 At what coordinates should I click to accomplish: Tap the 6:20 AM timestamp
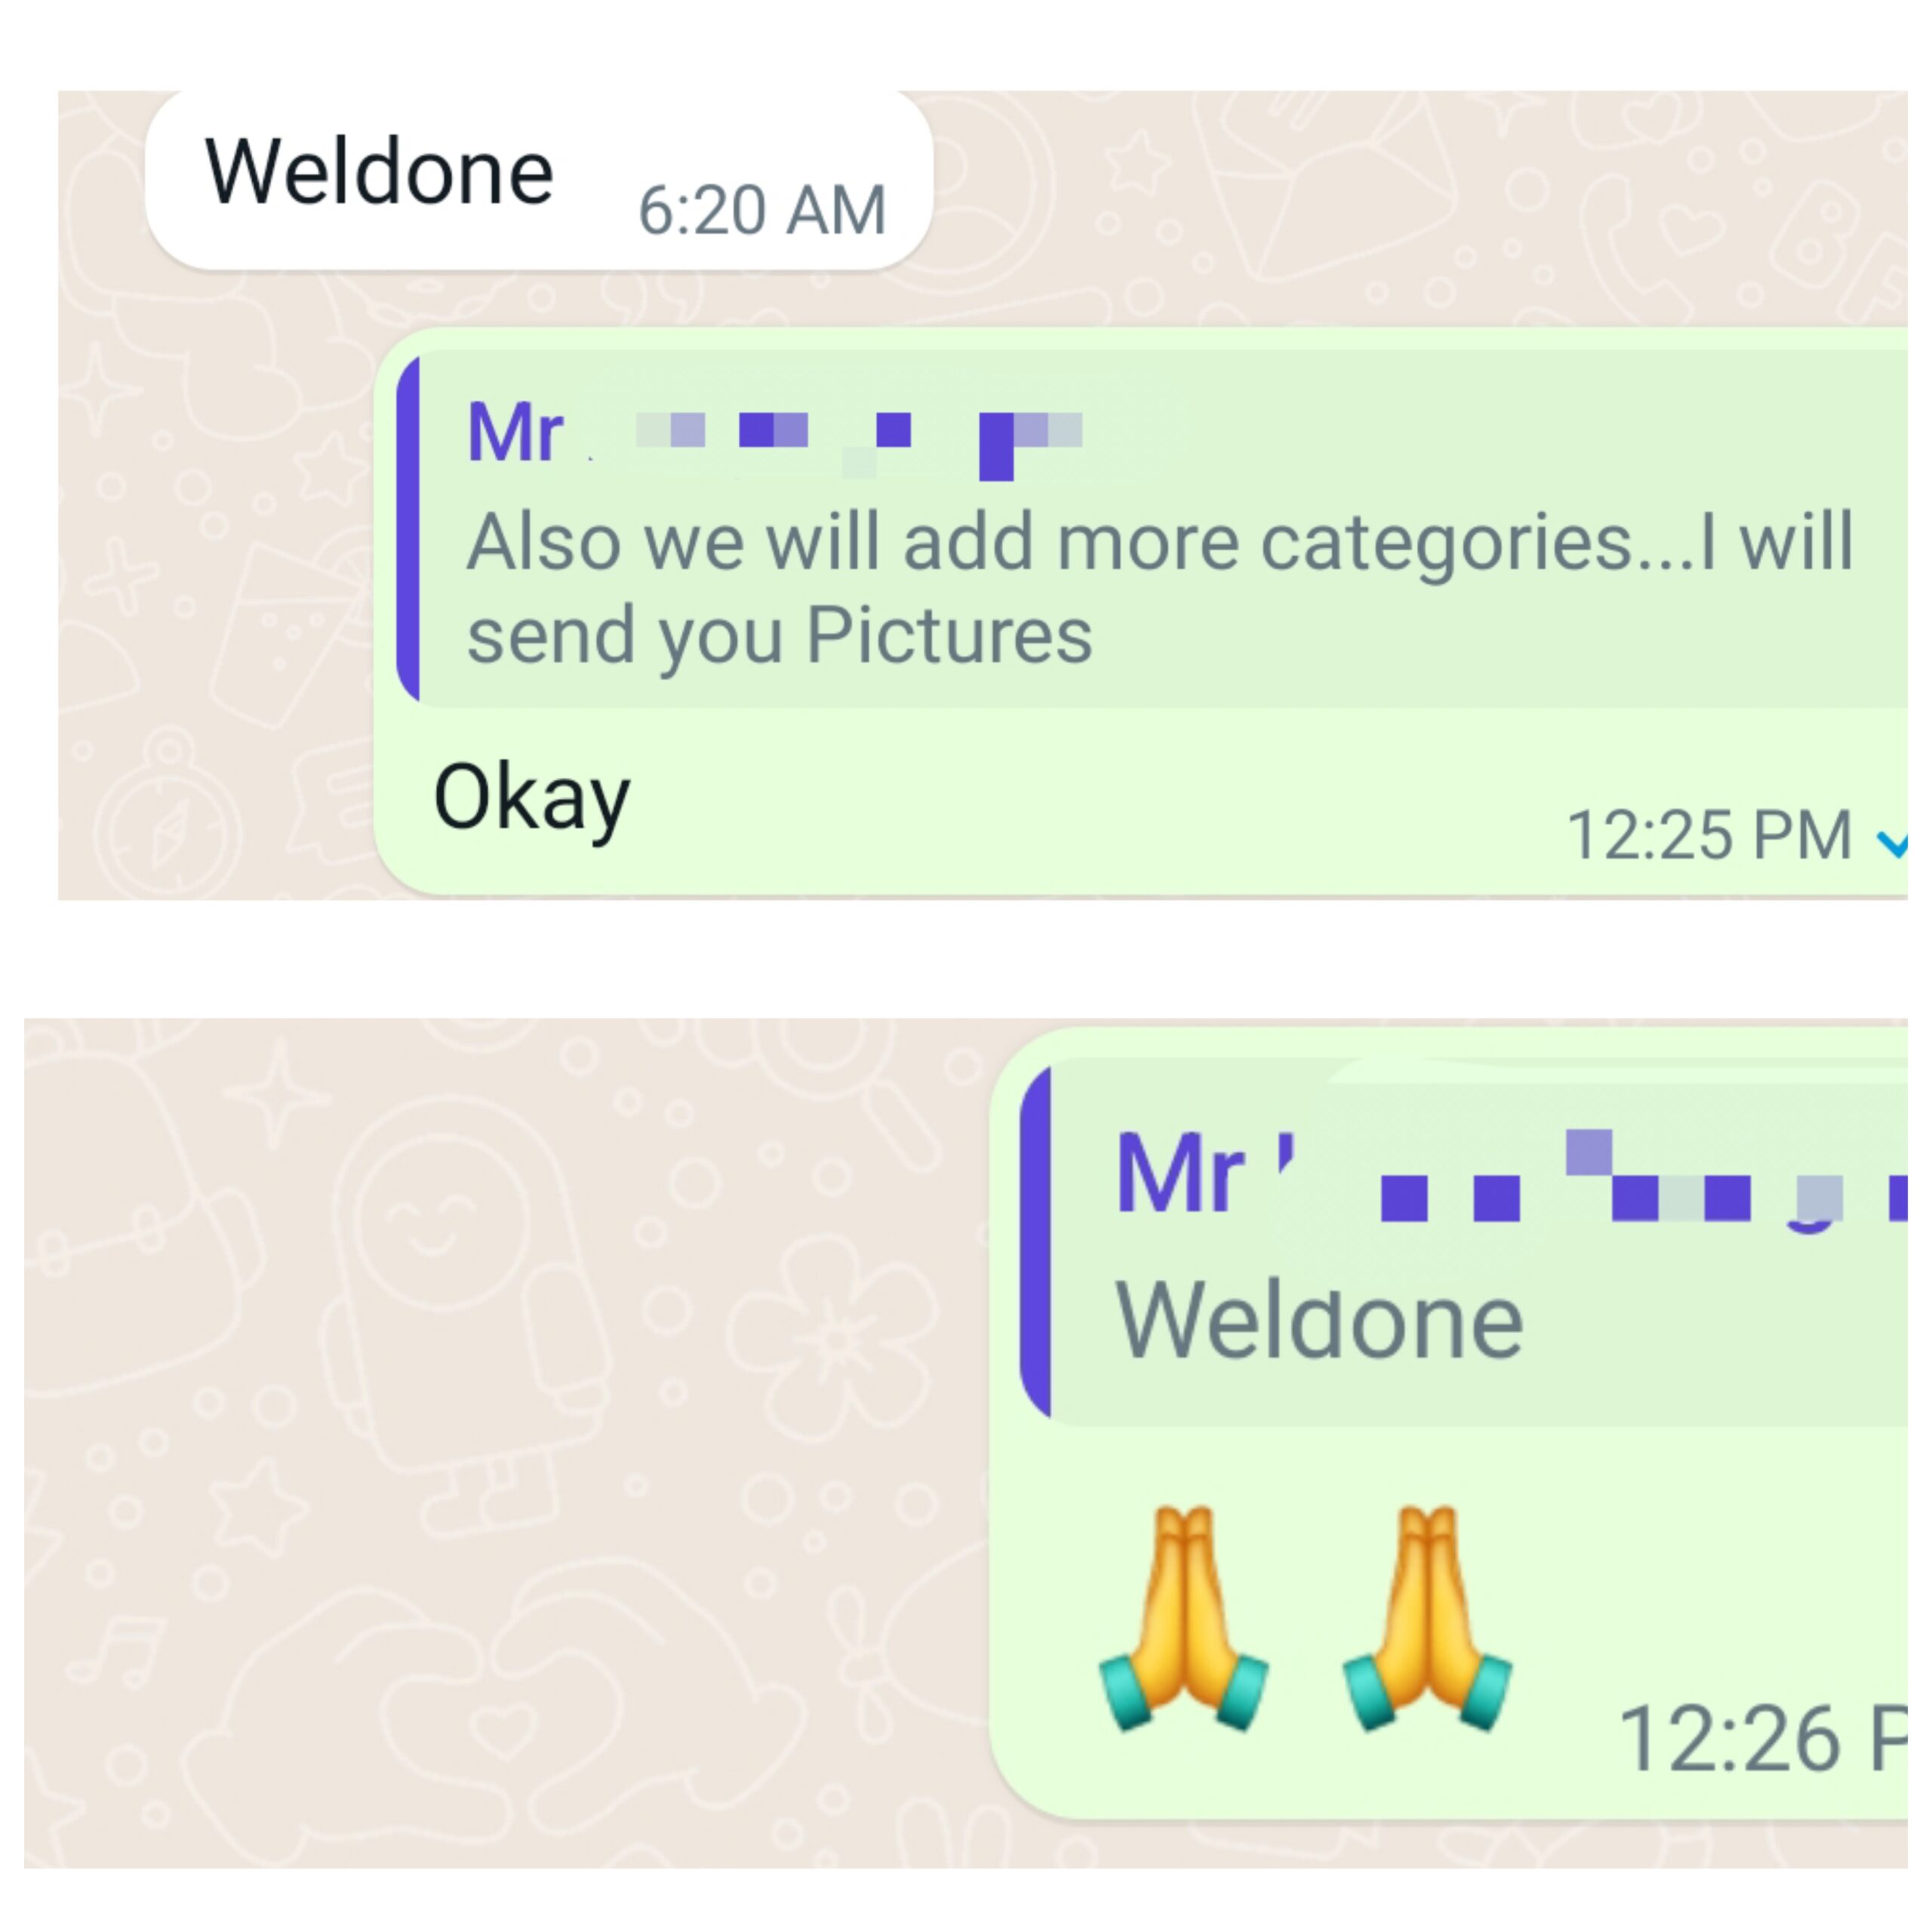coord(762,210)
